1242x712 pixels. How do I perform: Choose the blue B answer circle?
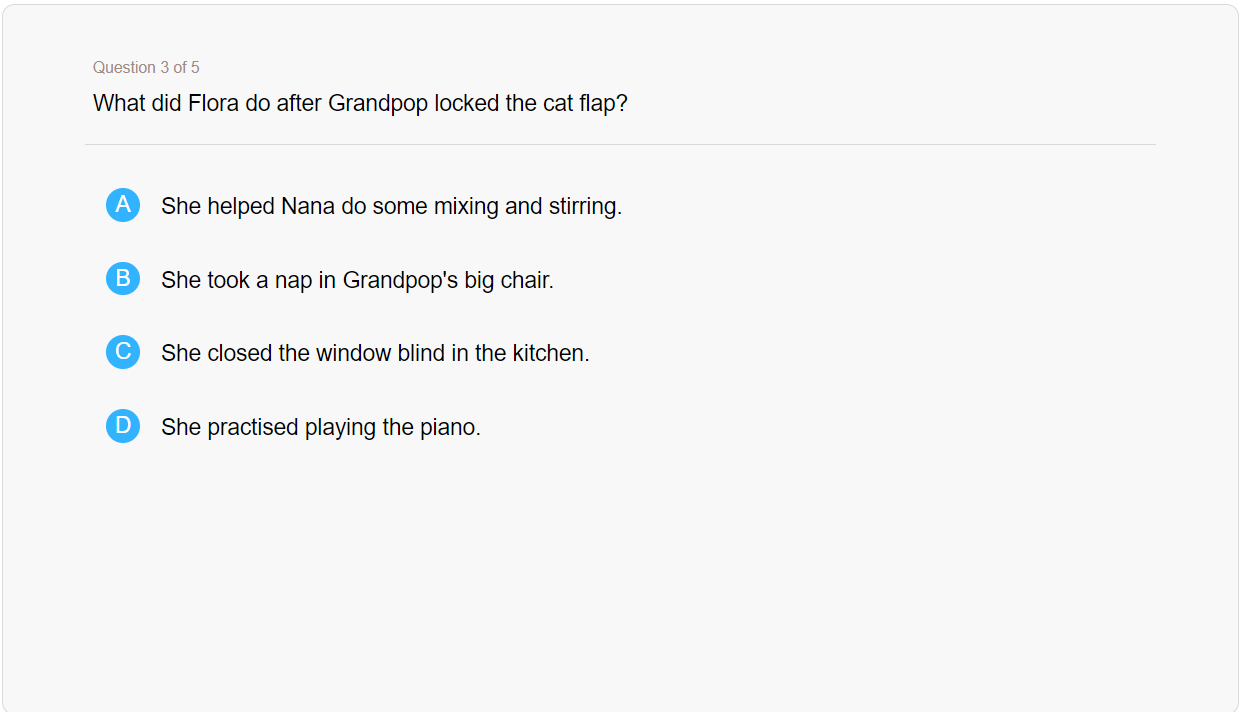(x=123, y=278)
